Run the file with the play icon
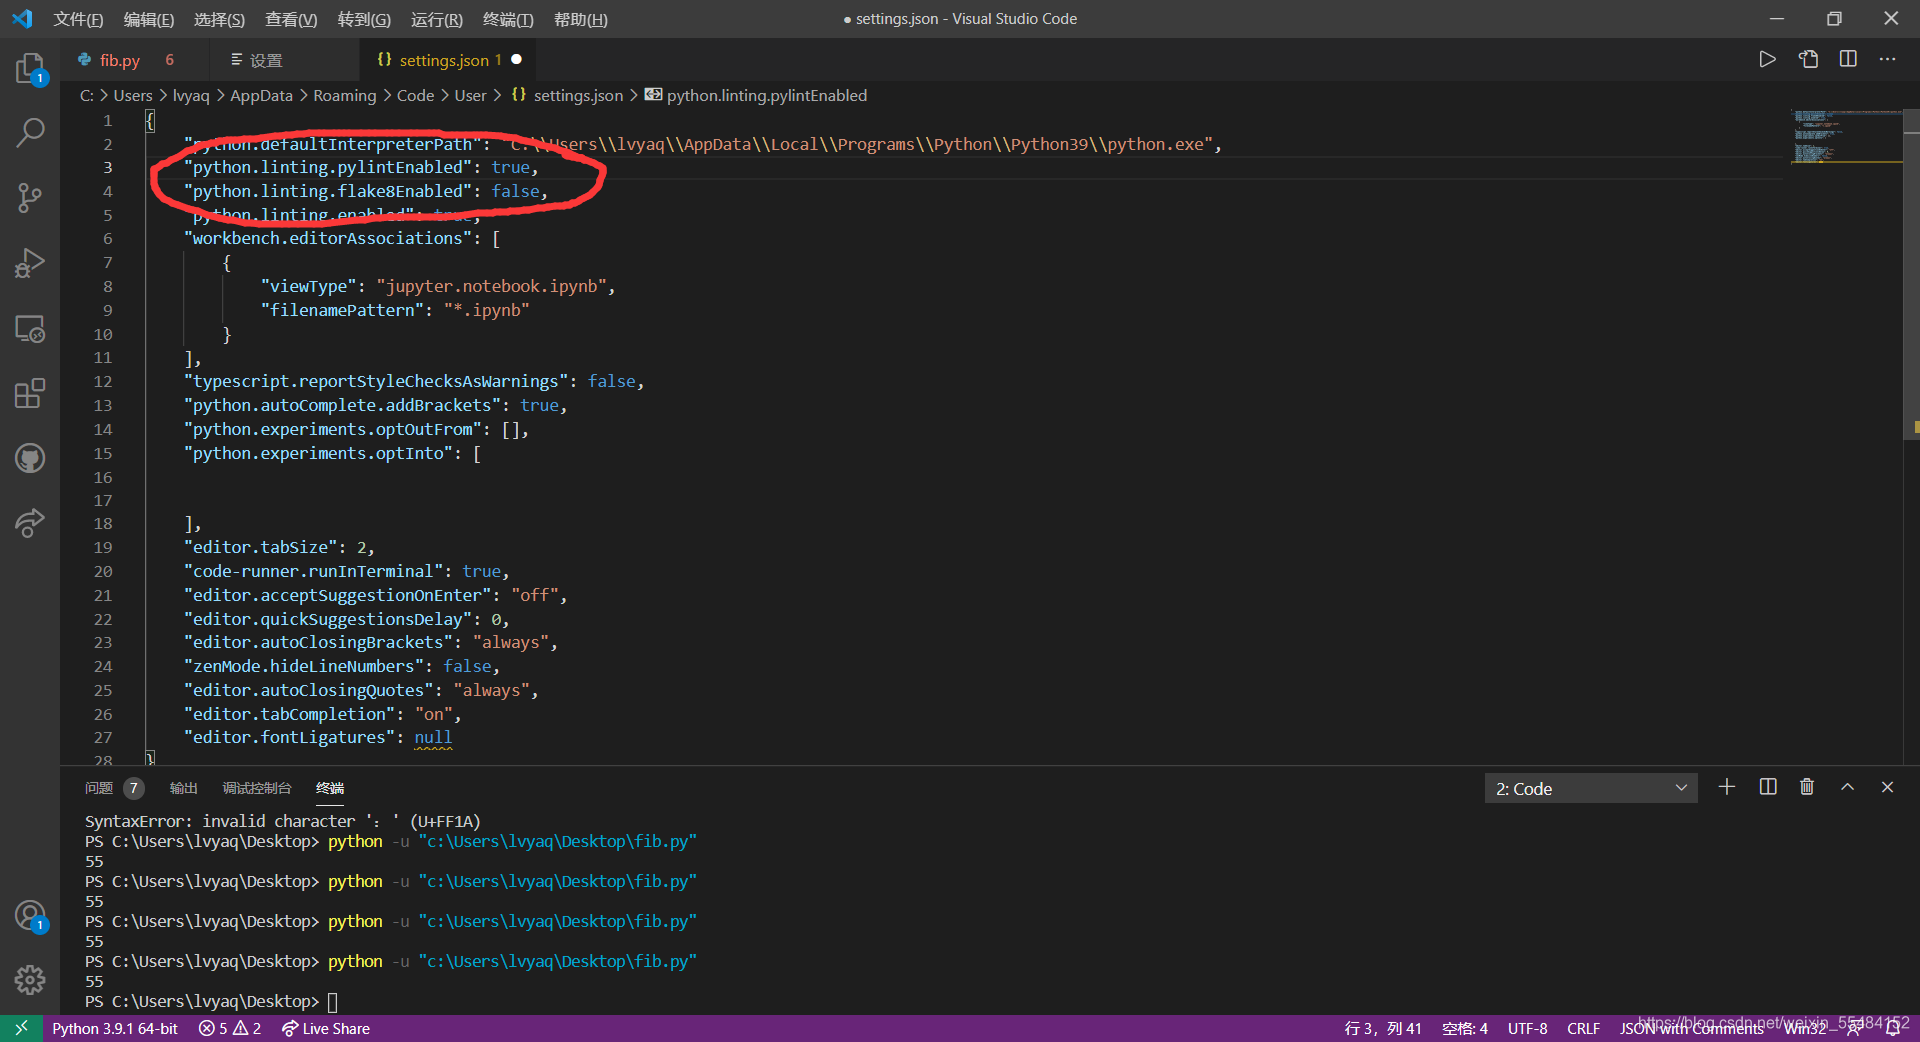This screenshot has height=1042, width=1920. click(1767, 59)
